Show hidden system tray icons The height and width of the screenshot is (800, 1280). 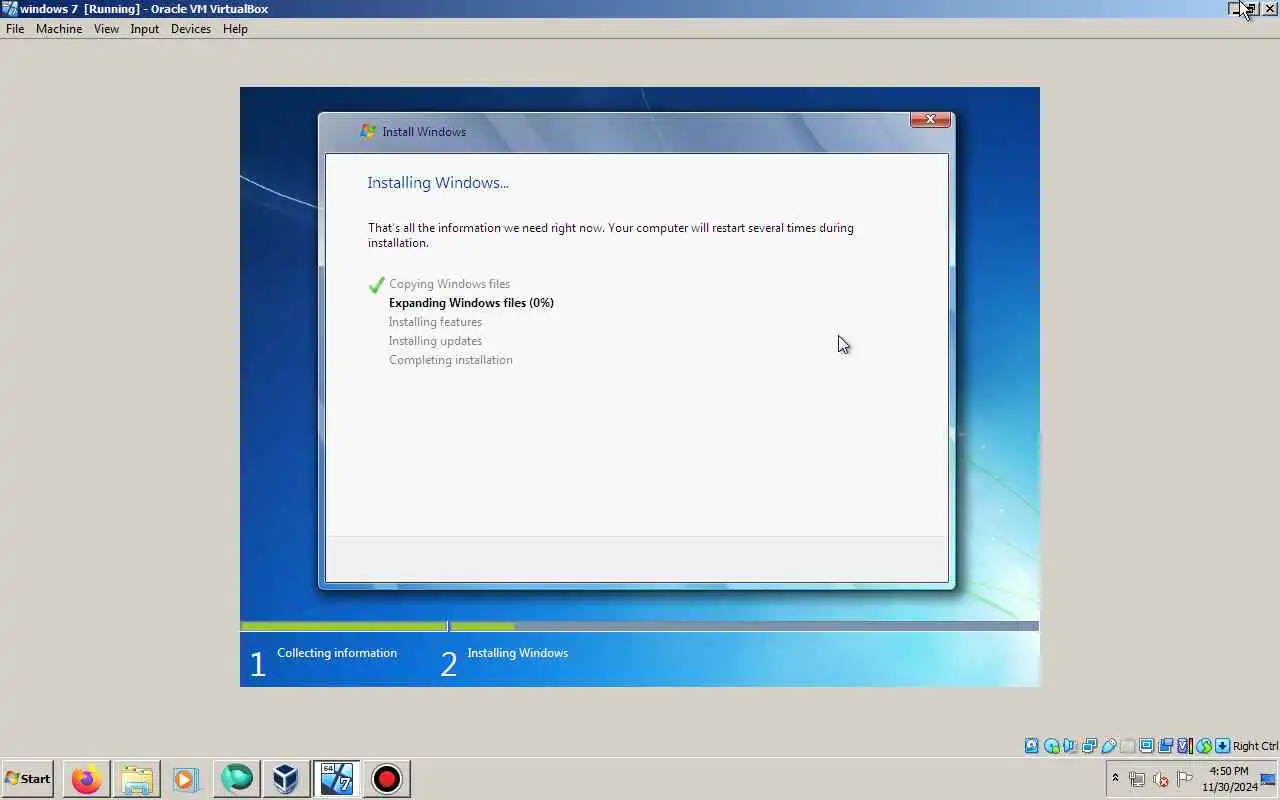coord(1115,778)
